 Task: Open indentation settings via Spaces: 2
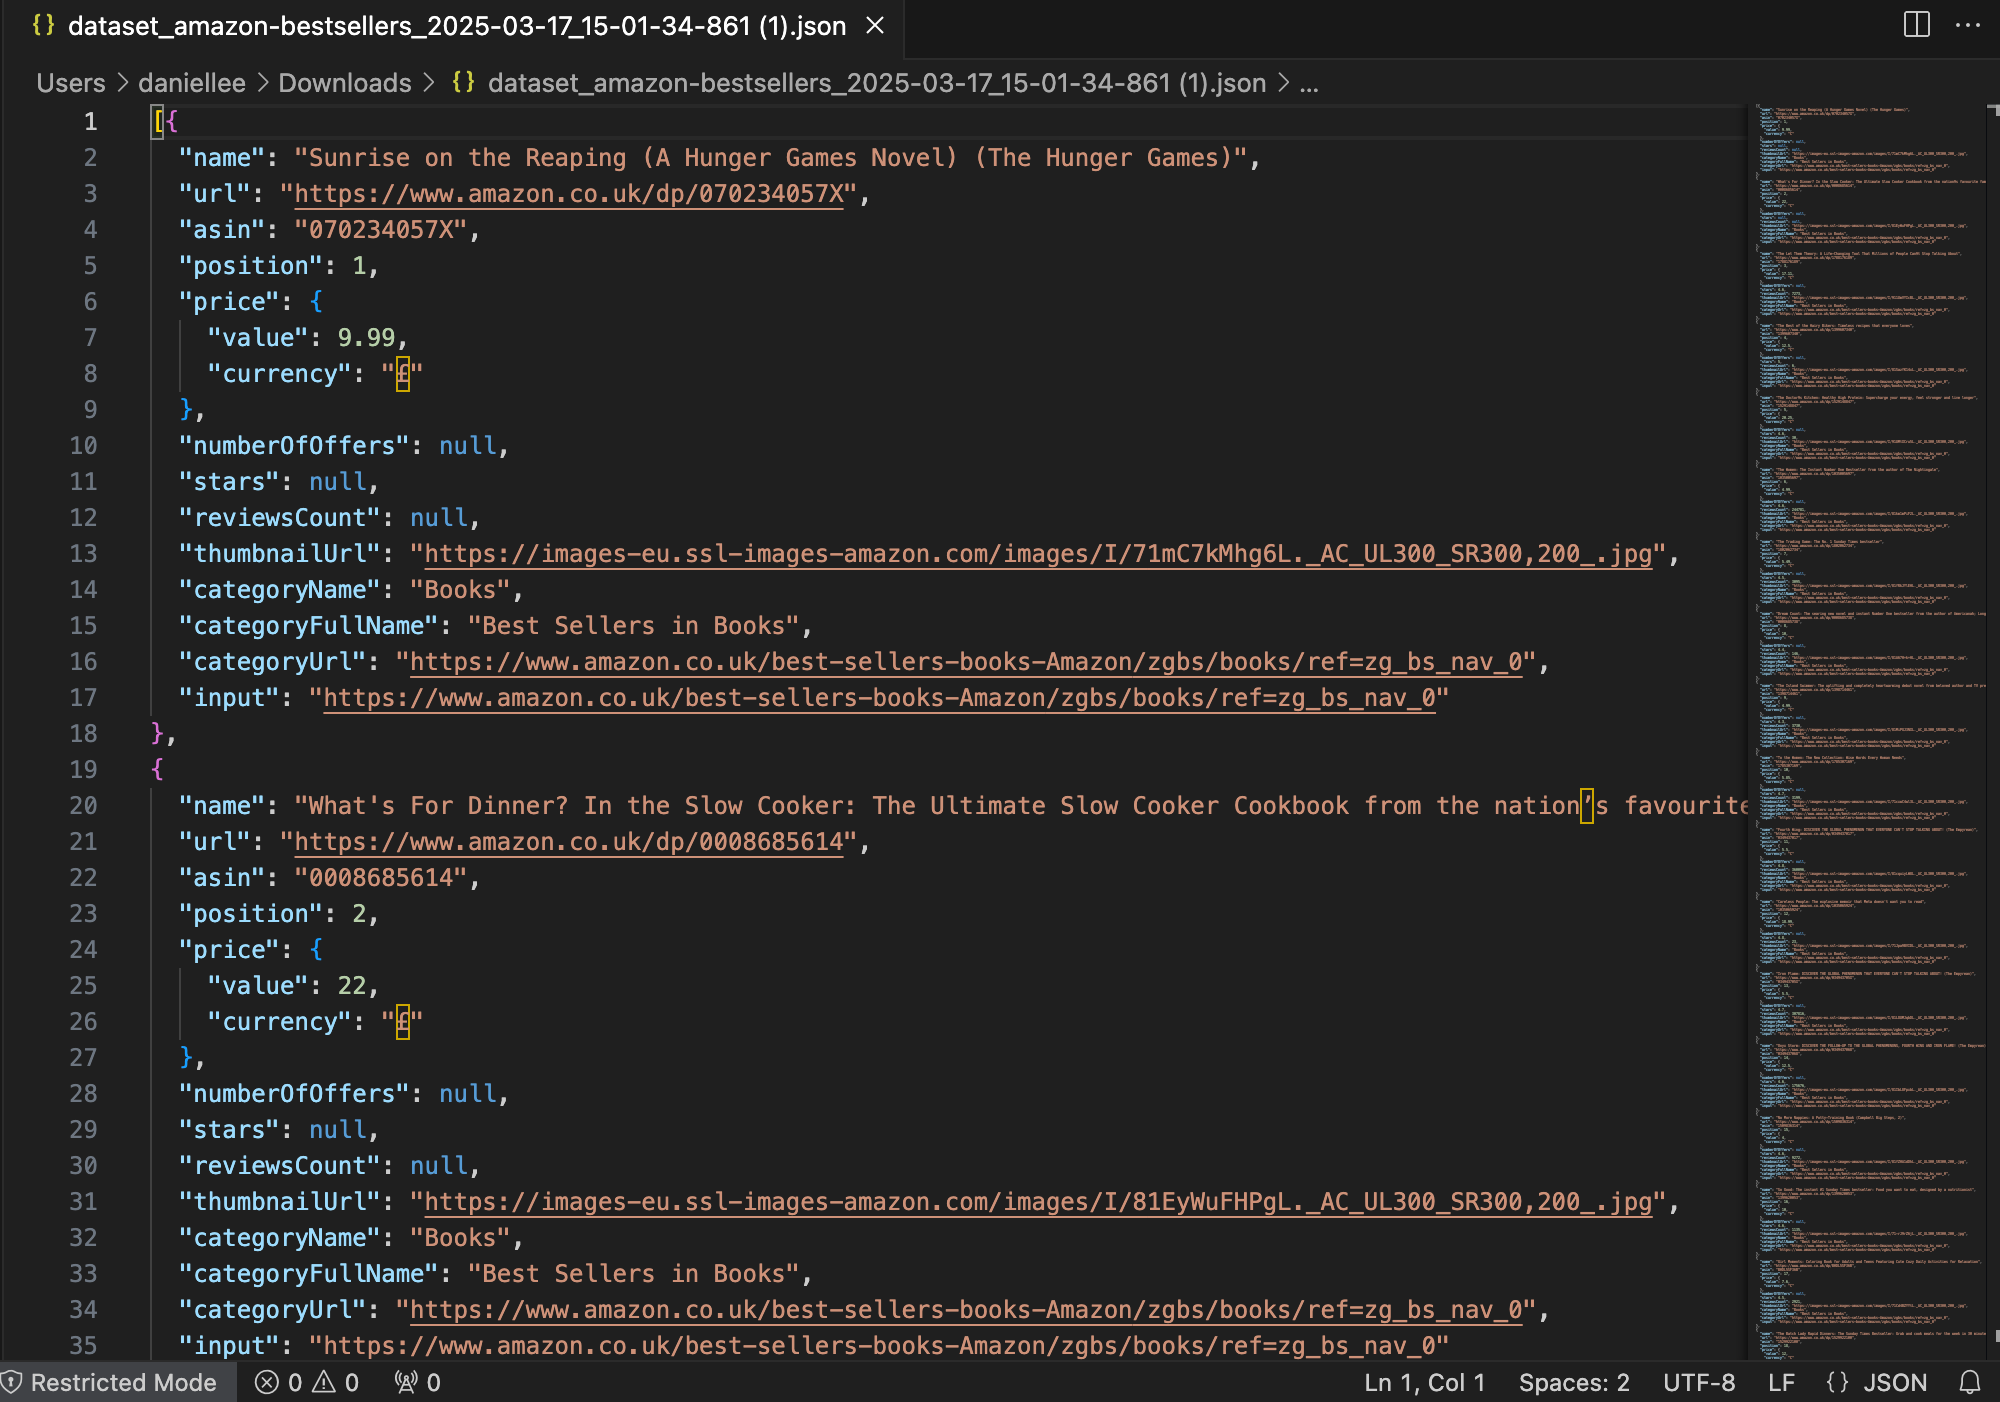coord(1573,1382)
